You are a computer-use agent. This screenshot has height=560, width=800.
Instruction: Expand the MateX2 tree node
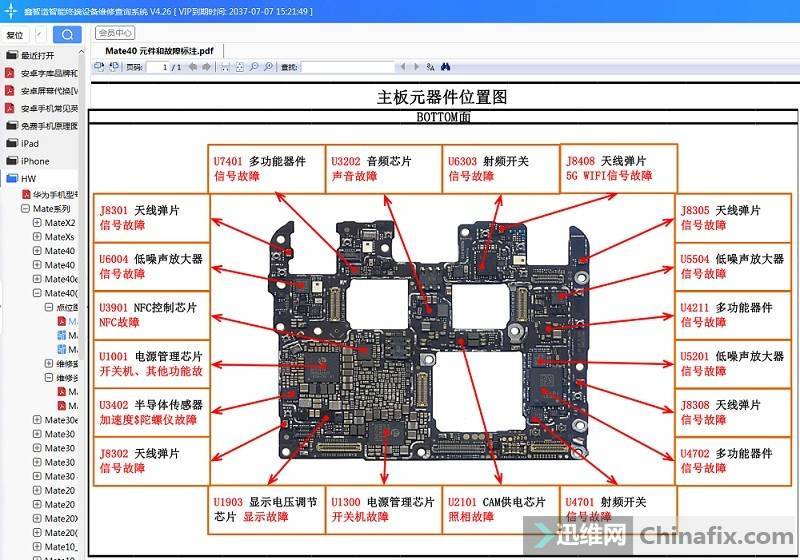[37, 223]
